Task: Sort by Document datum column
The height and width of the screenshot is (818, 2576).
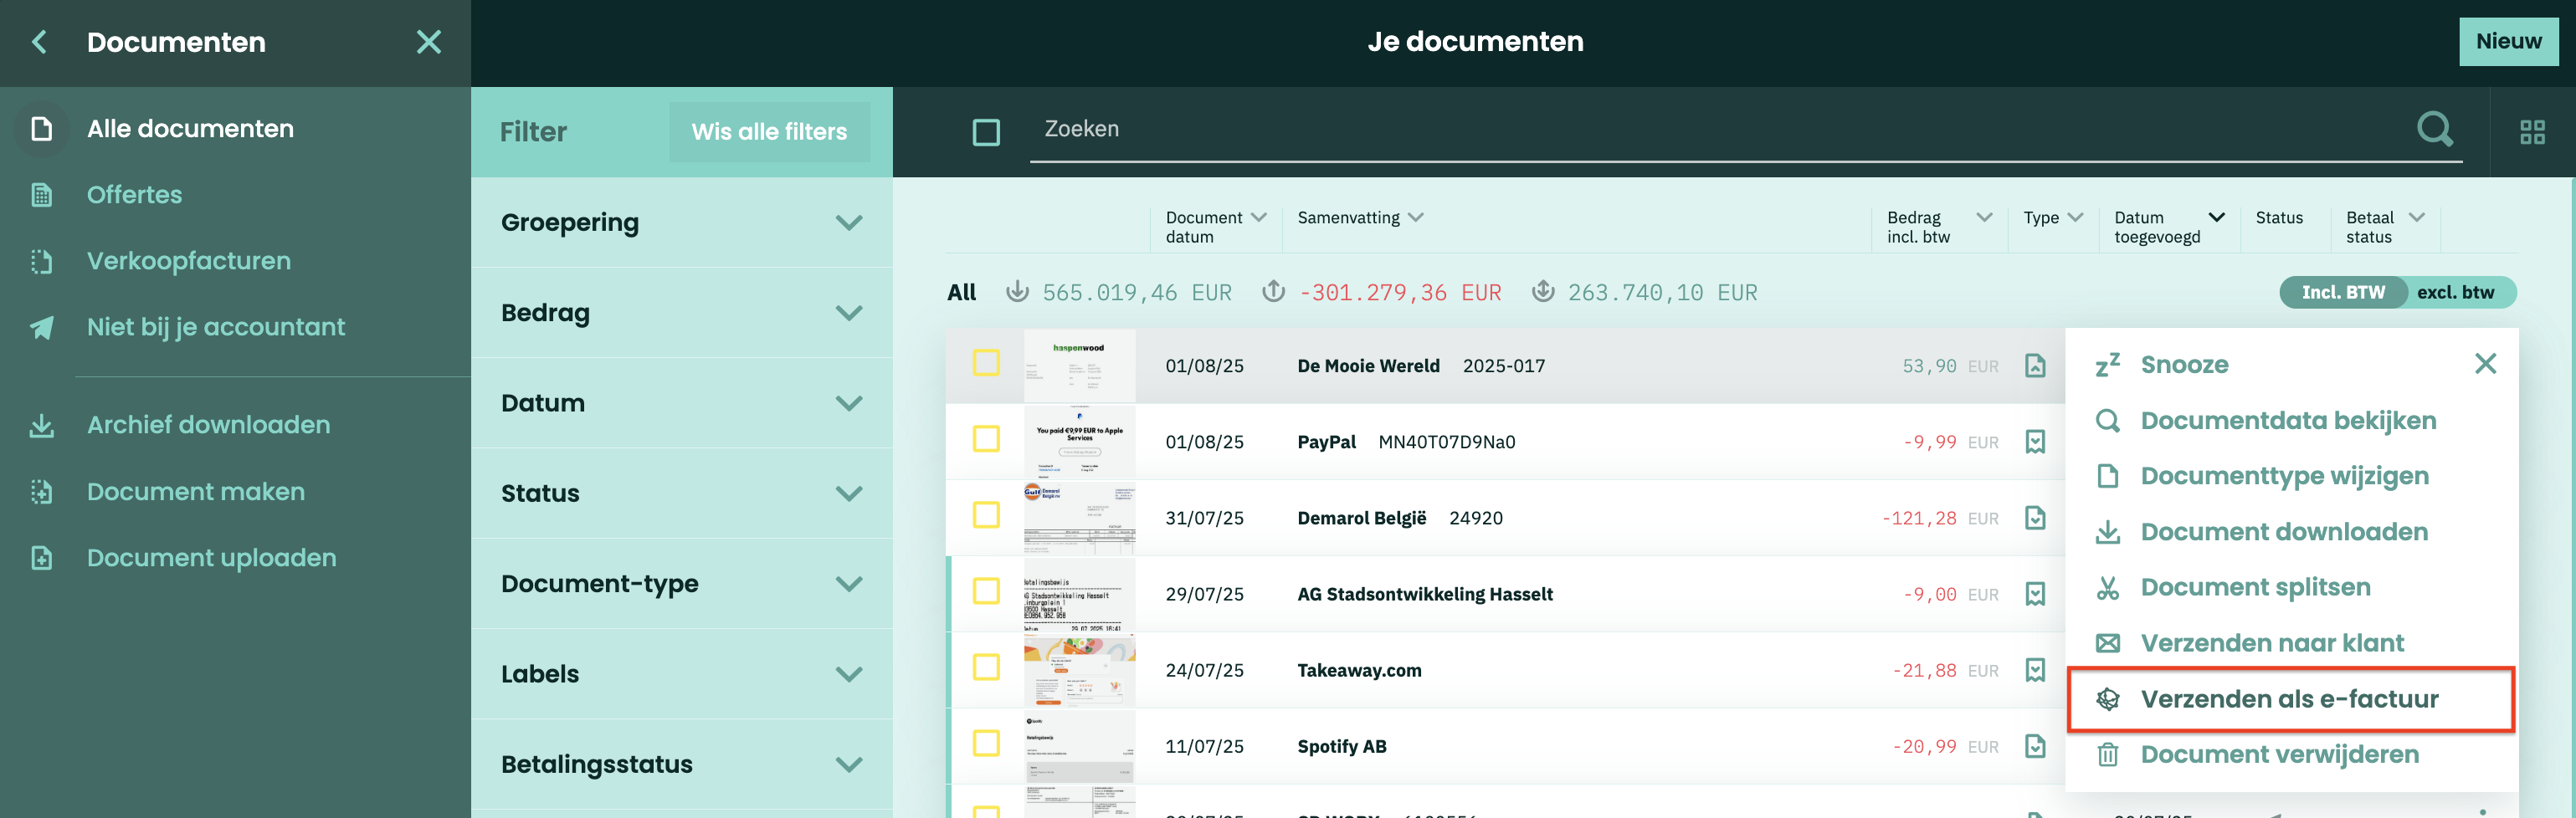Action: (x=1215, y=227)
